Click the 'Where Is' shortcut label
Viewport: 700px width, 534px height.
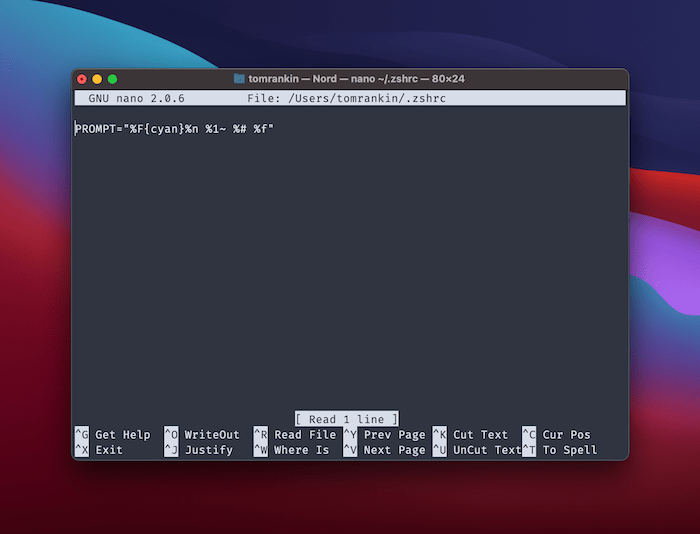click(x=301, y=450)
